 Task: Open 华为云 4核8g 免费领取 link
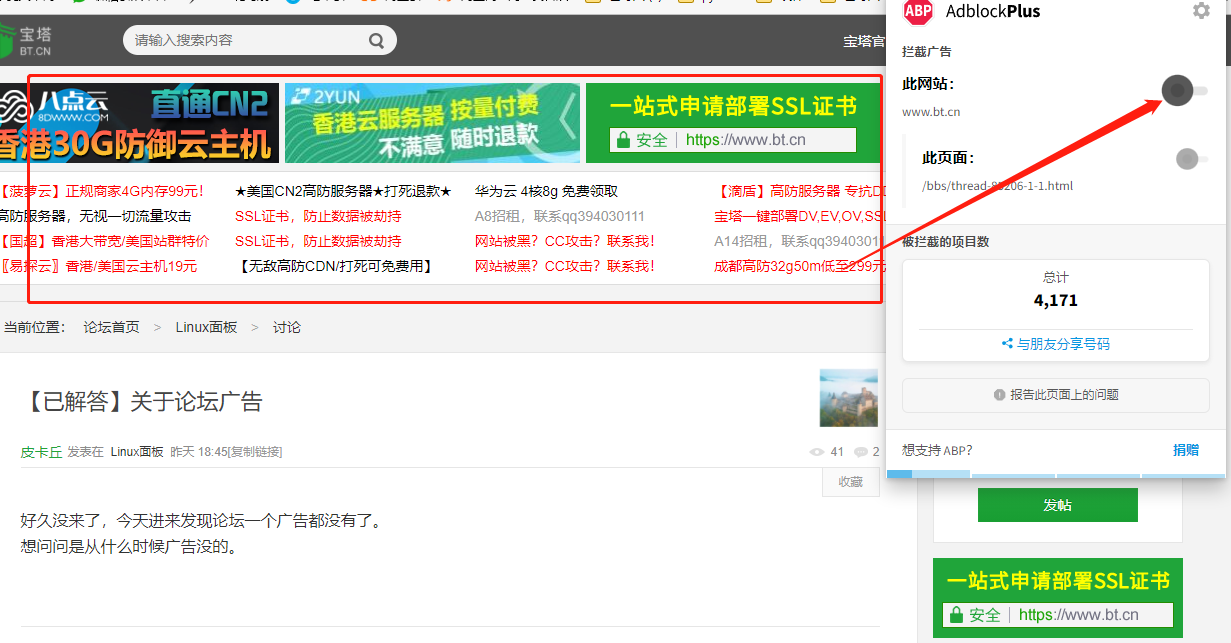tap(546, 191)
